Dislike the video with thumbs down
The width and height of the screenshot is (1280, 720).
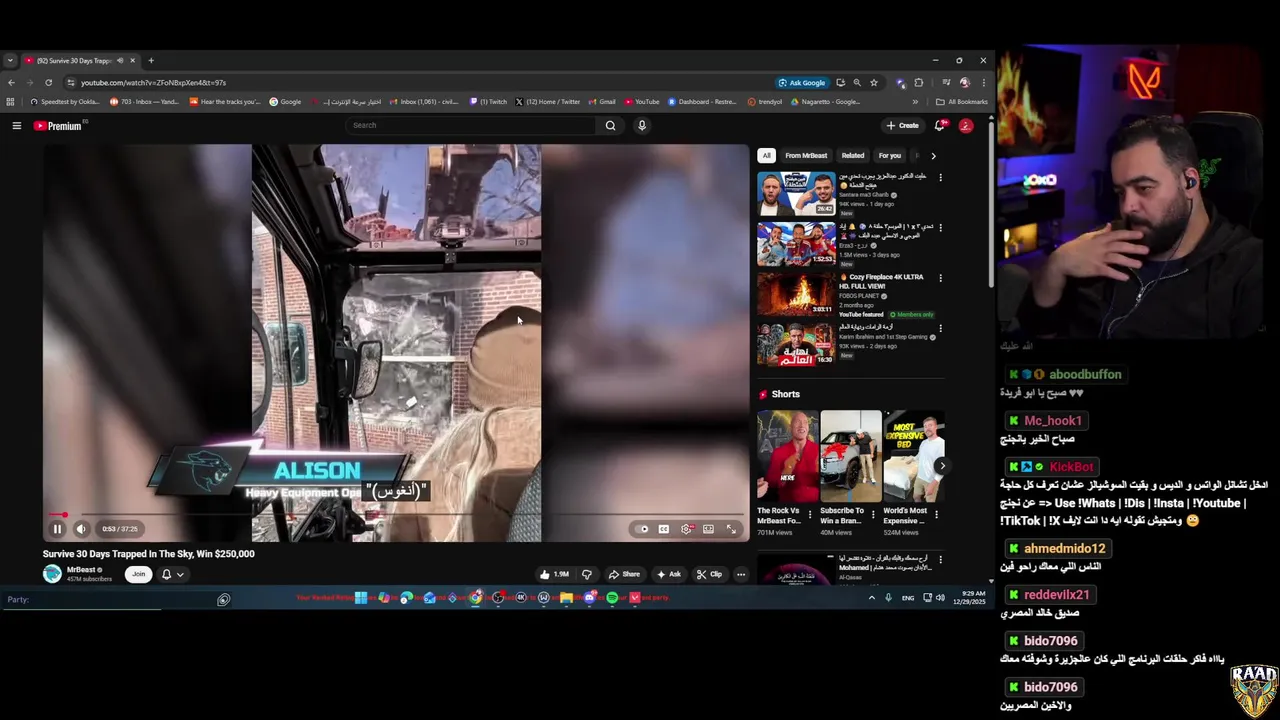[x=587, y=574]
